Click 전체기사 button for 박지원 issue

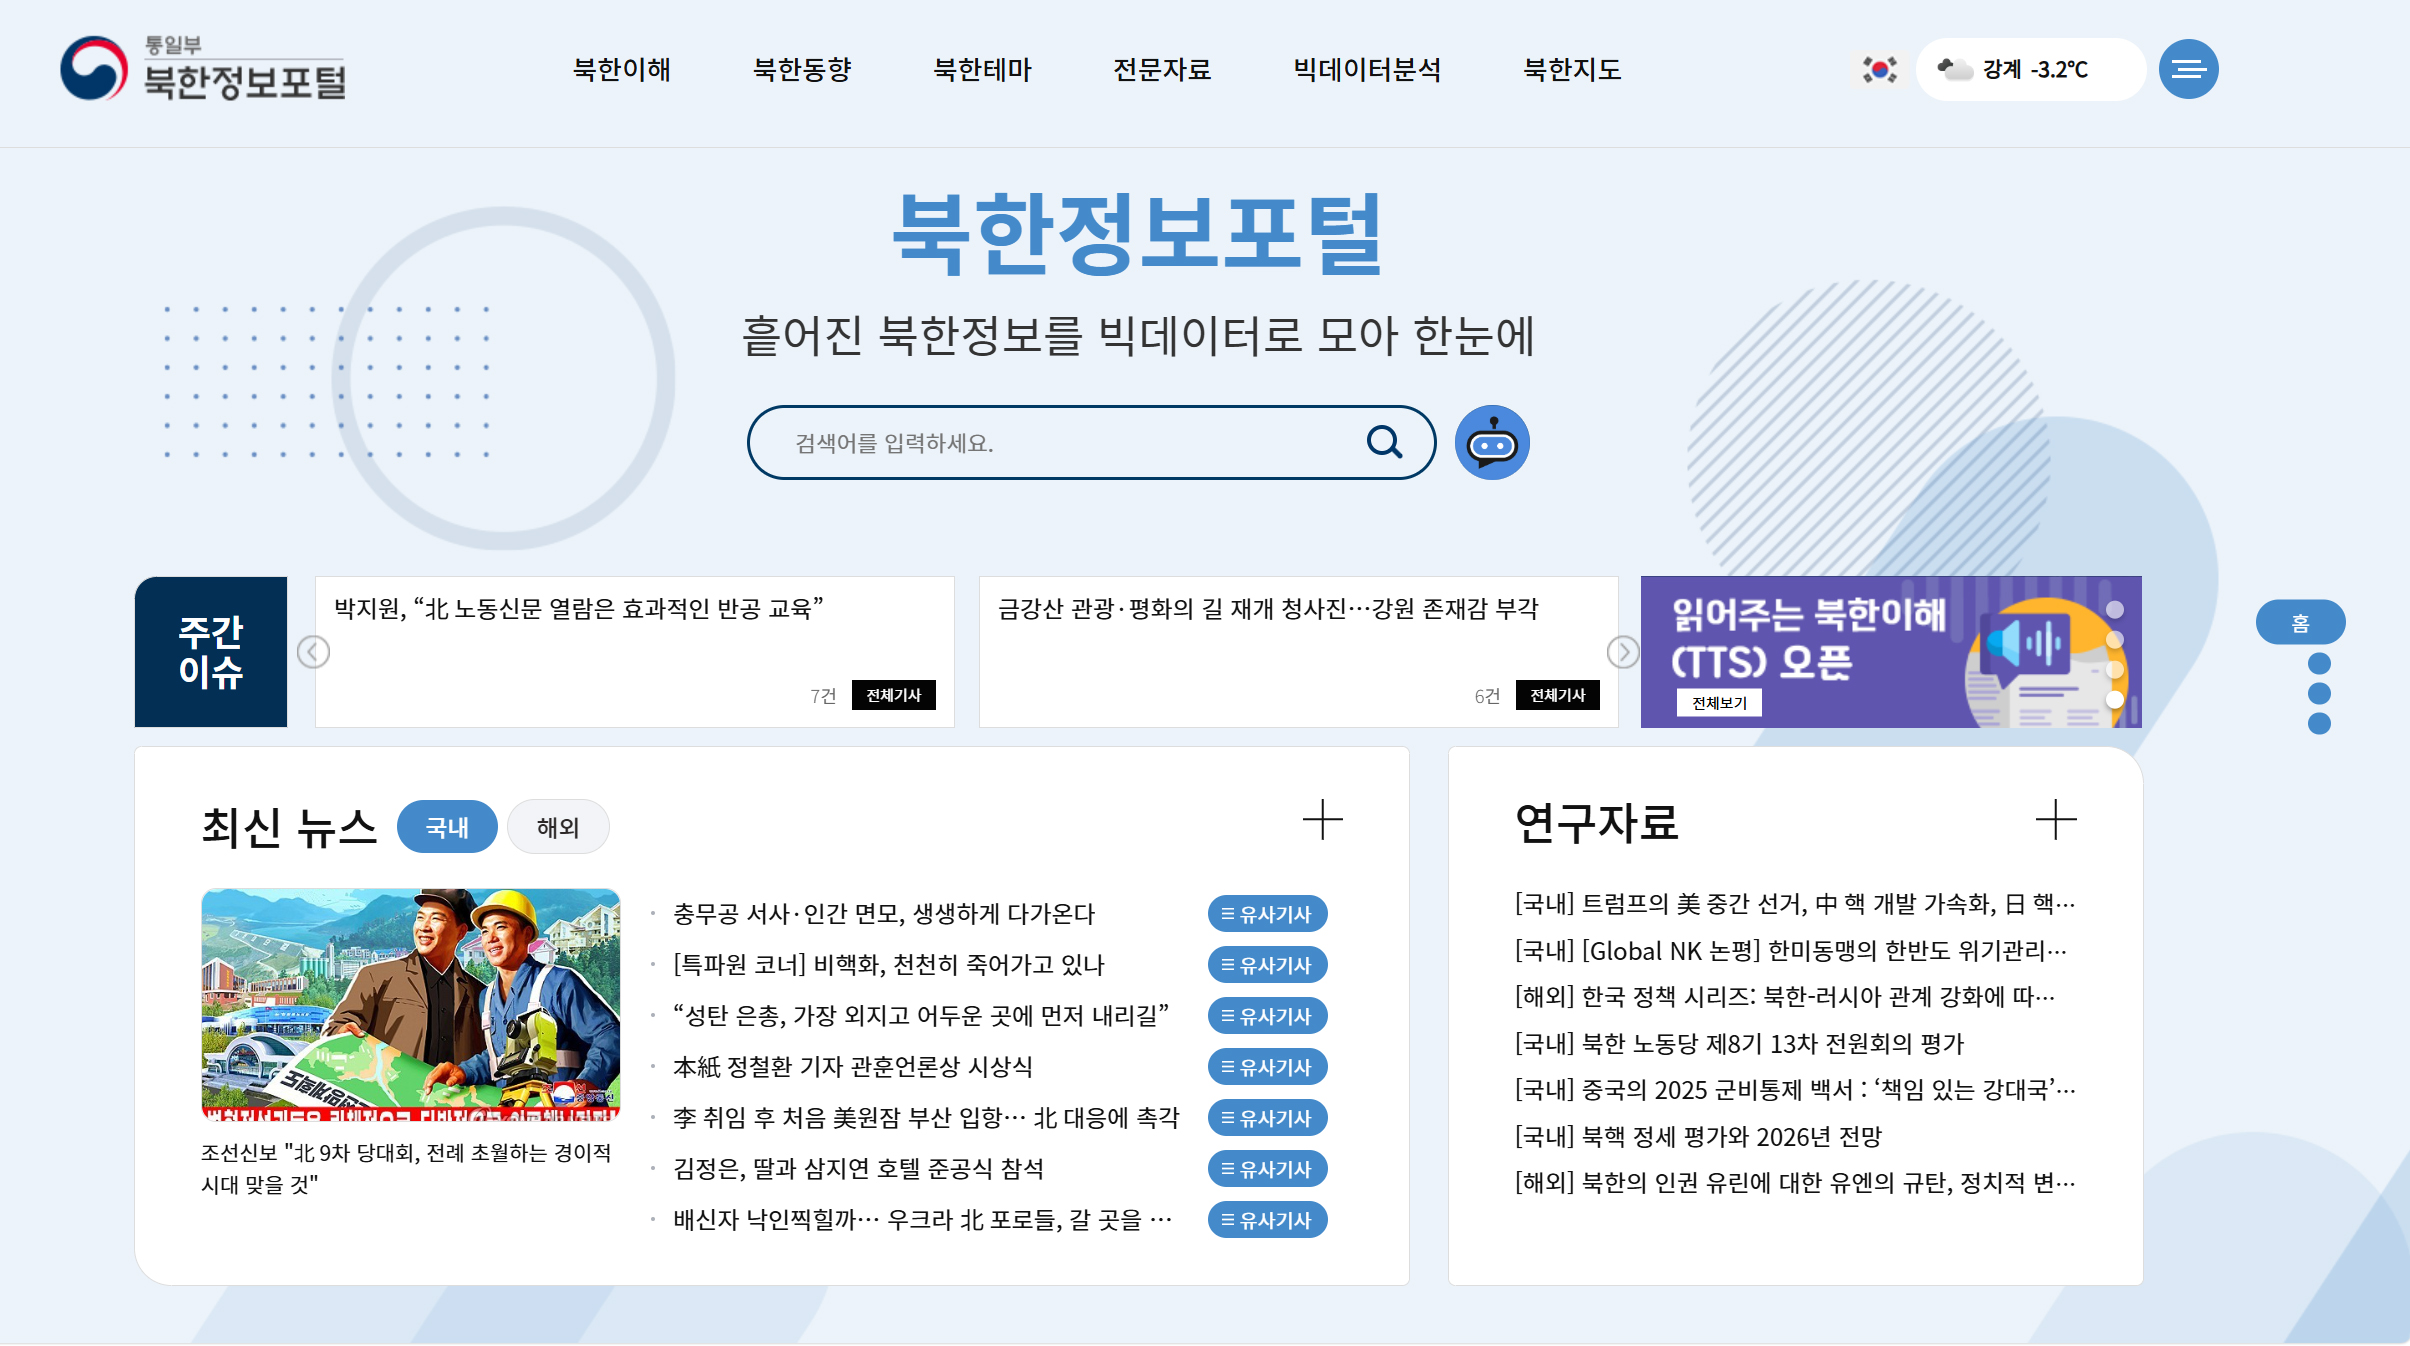[x=893, y=695]
